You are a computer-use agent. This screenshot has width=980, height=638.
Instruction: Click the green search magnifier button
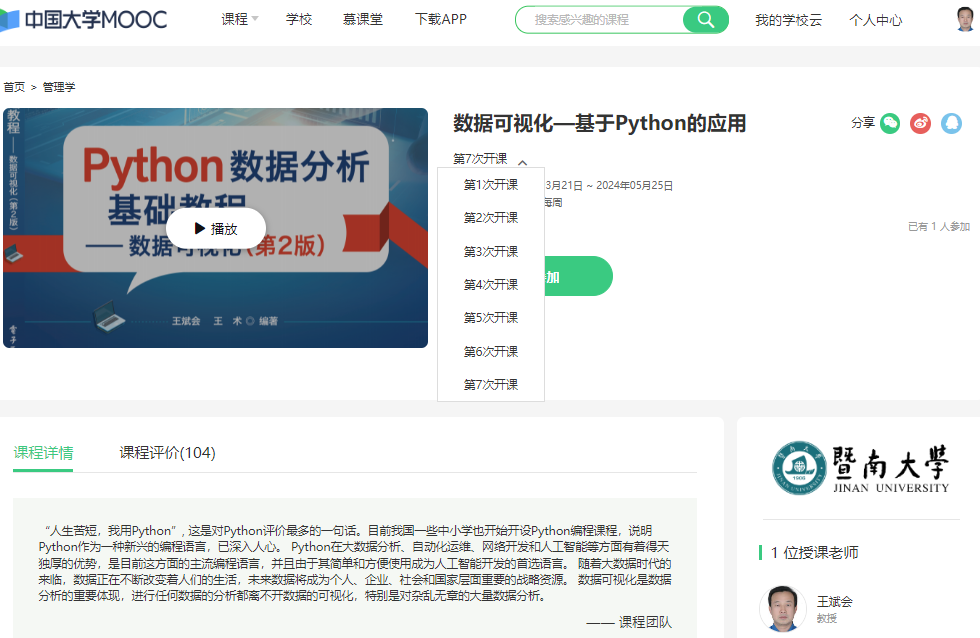[x=706, y=19]
